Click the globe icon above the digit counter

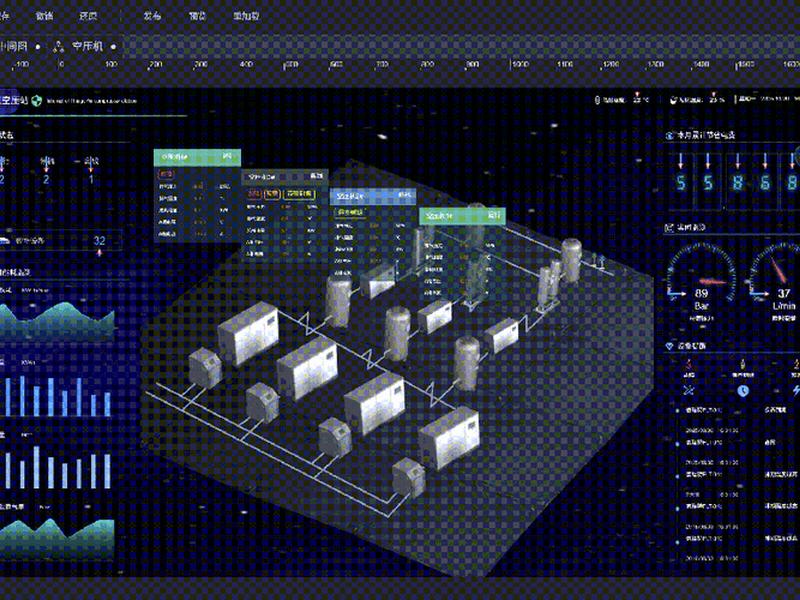(669, 135)
